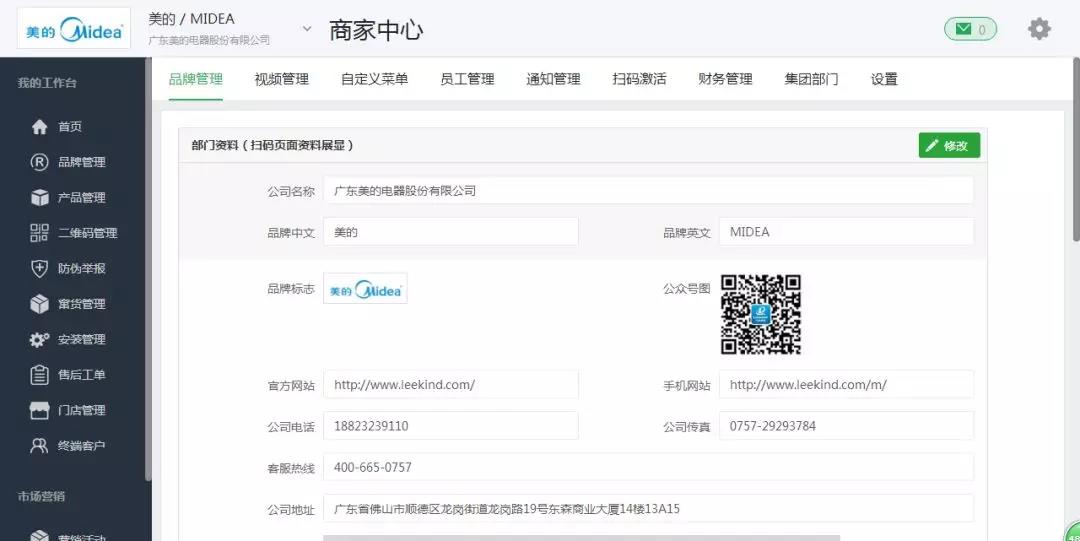
Task: Open the message inbox badge showing 0
Action: point(970,29)
